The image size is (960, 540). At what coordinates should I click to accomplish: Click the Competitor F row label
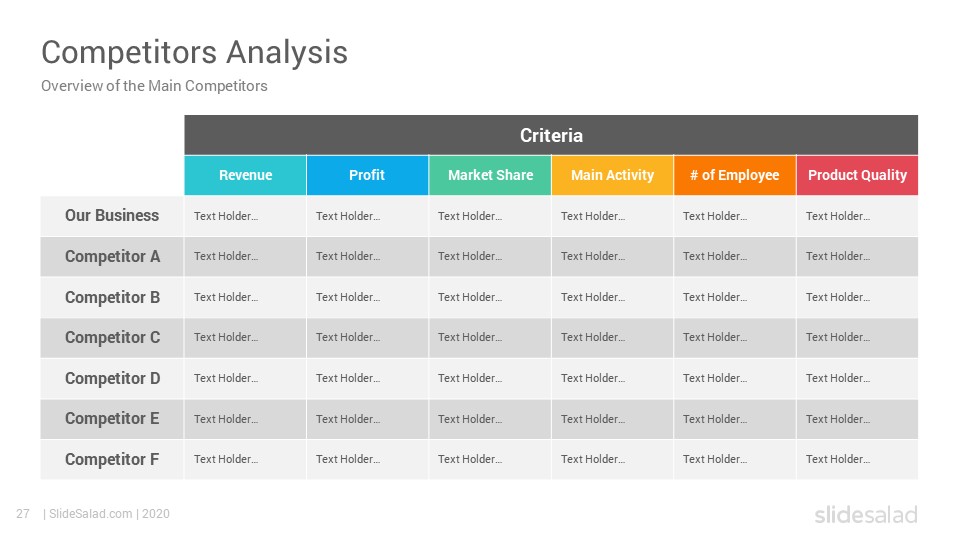point(112,459)
